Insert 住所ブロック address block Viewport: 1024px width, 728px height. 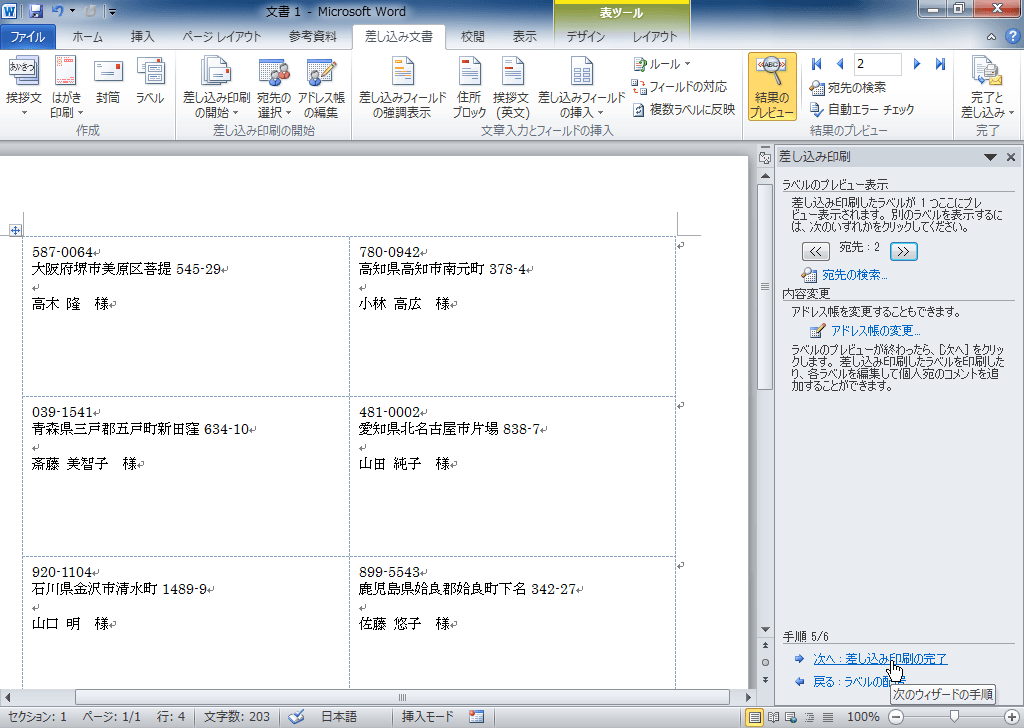pyautogui.click(x=469, y=87)
